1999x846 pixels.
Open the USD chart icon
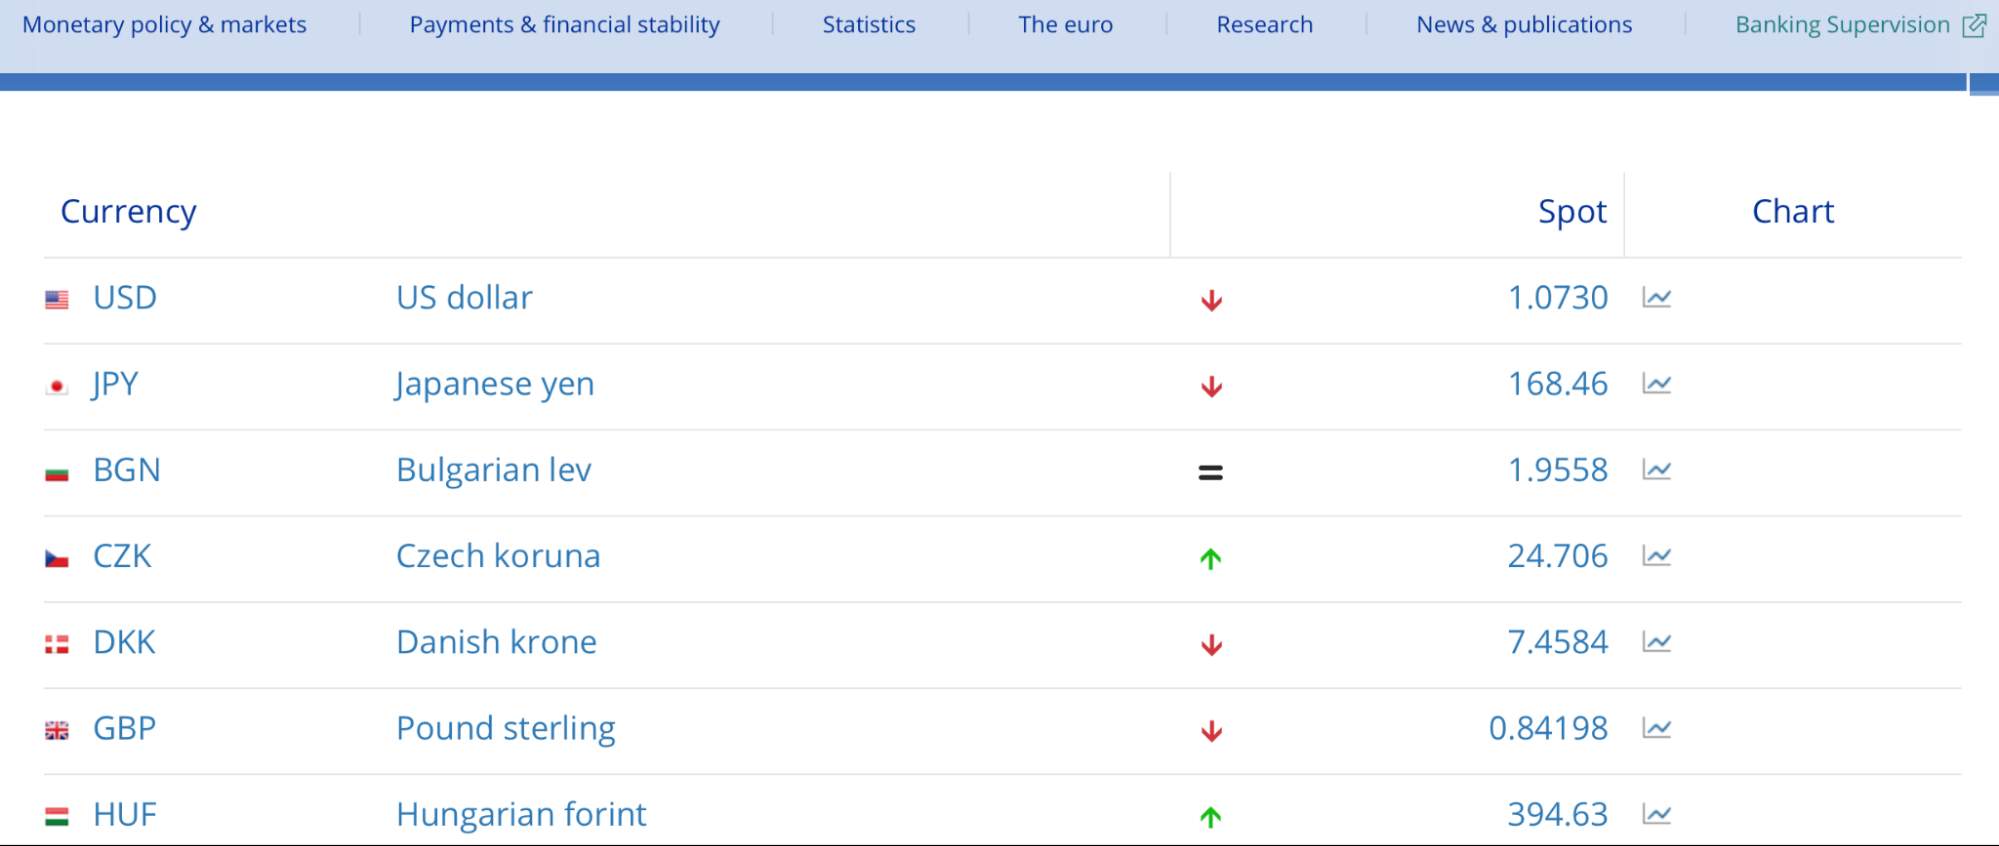coord(1656,298)
